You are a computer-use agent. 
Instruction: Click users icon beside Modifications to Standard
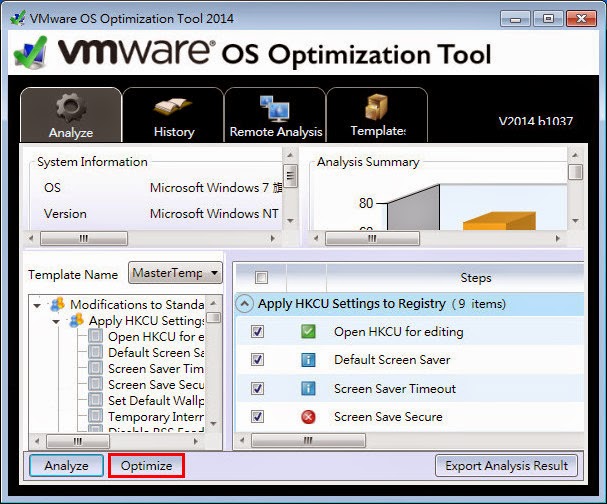click(57, 304)
